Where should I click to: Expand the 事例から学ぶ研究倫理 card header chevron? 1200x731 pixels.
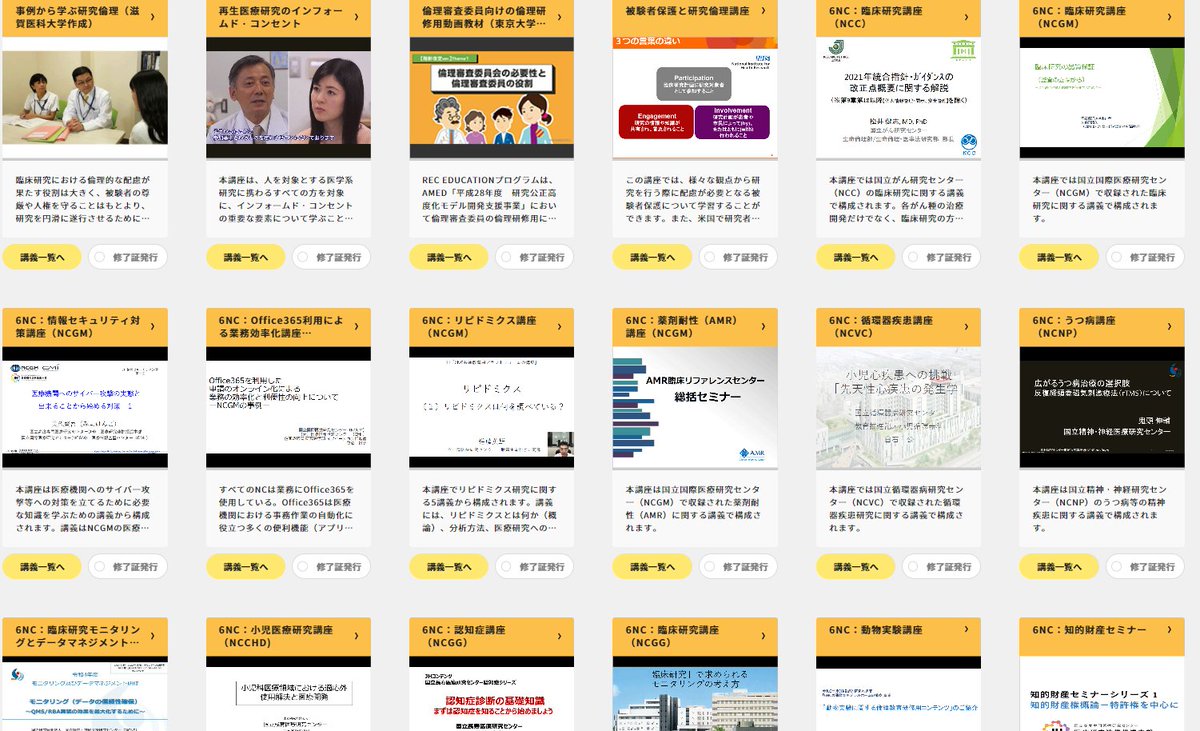point(152,16)
